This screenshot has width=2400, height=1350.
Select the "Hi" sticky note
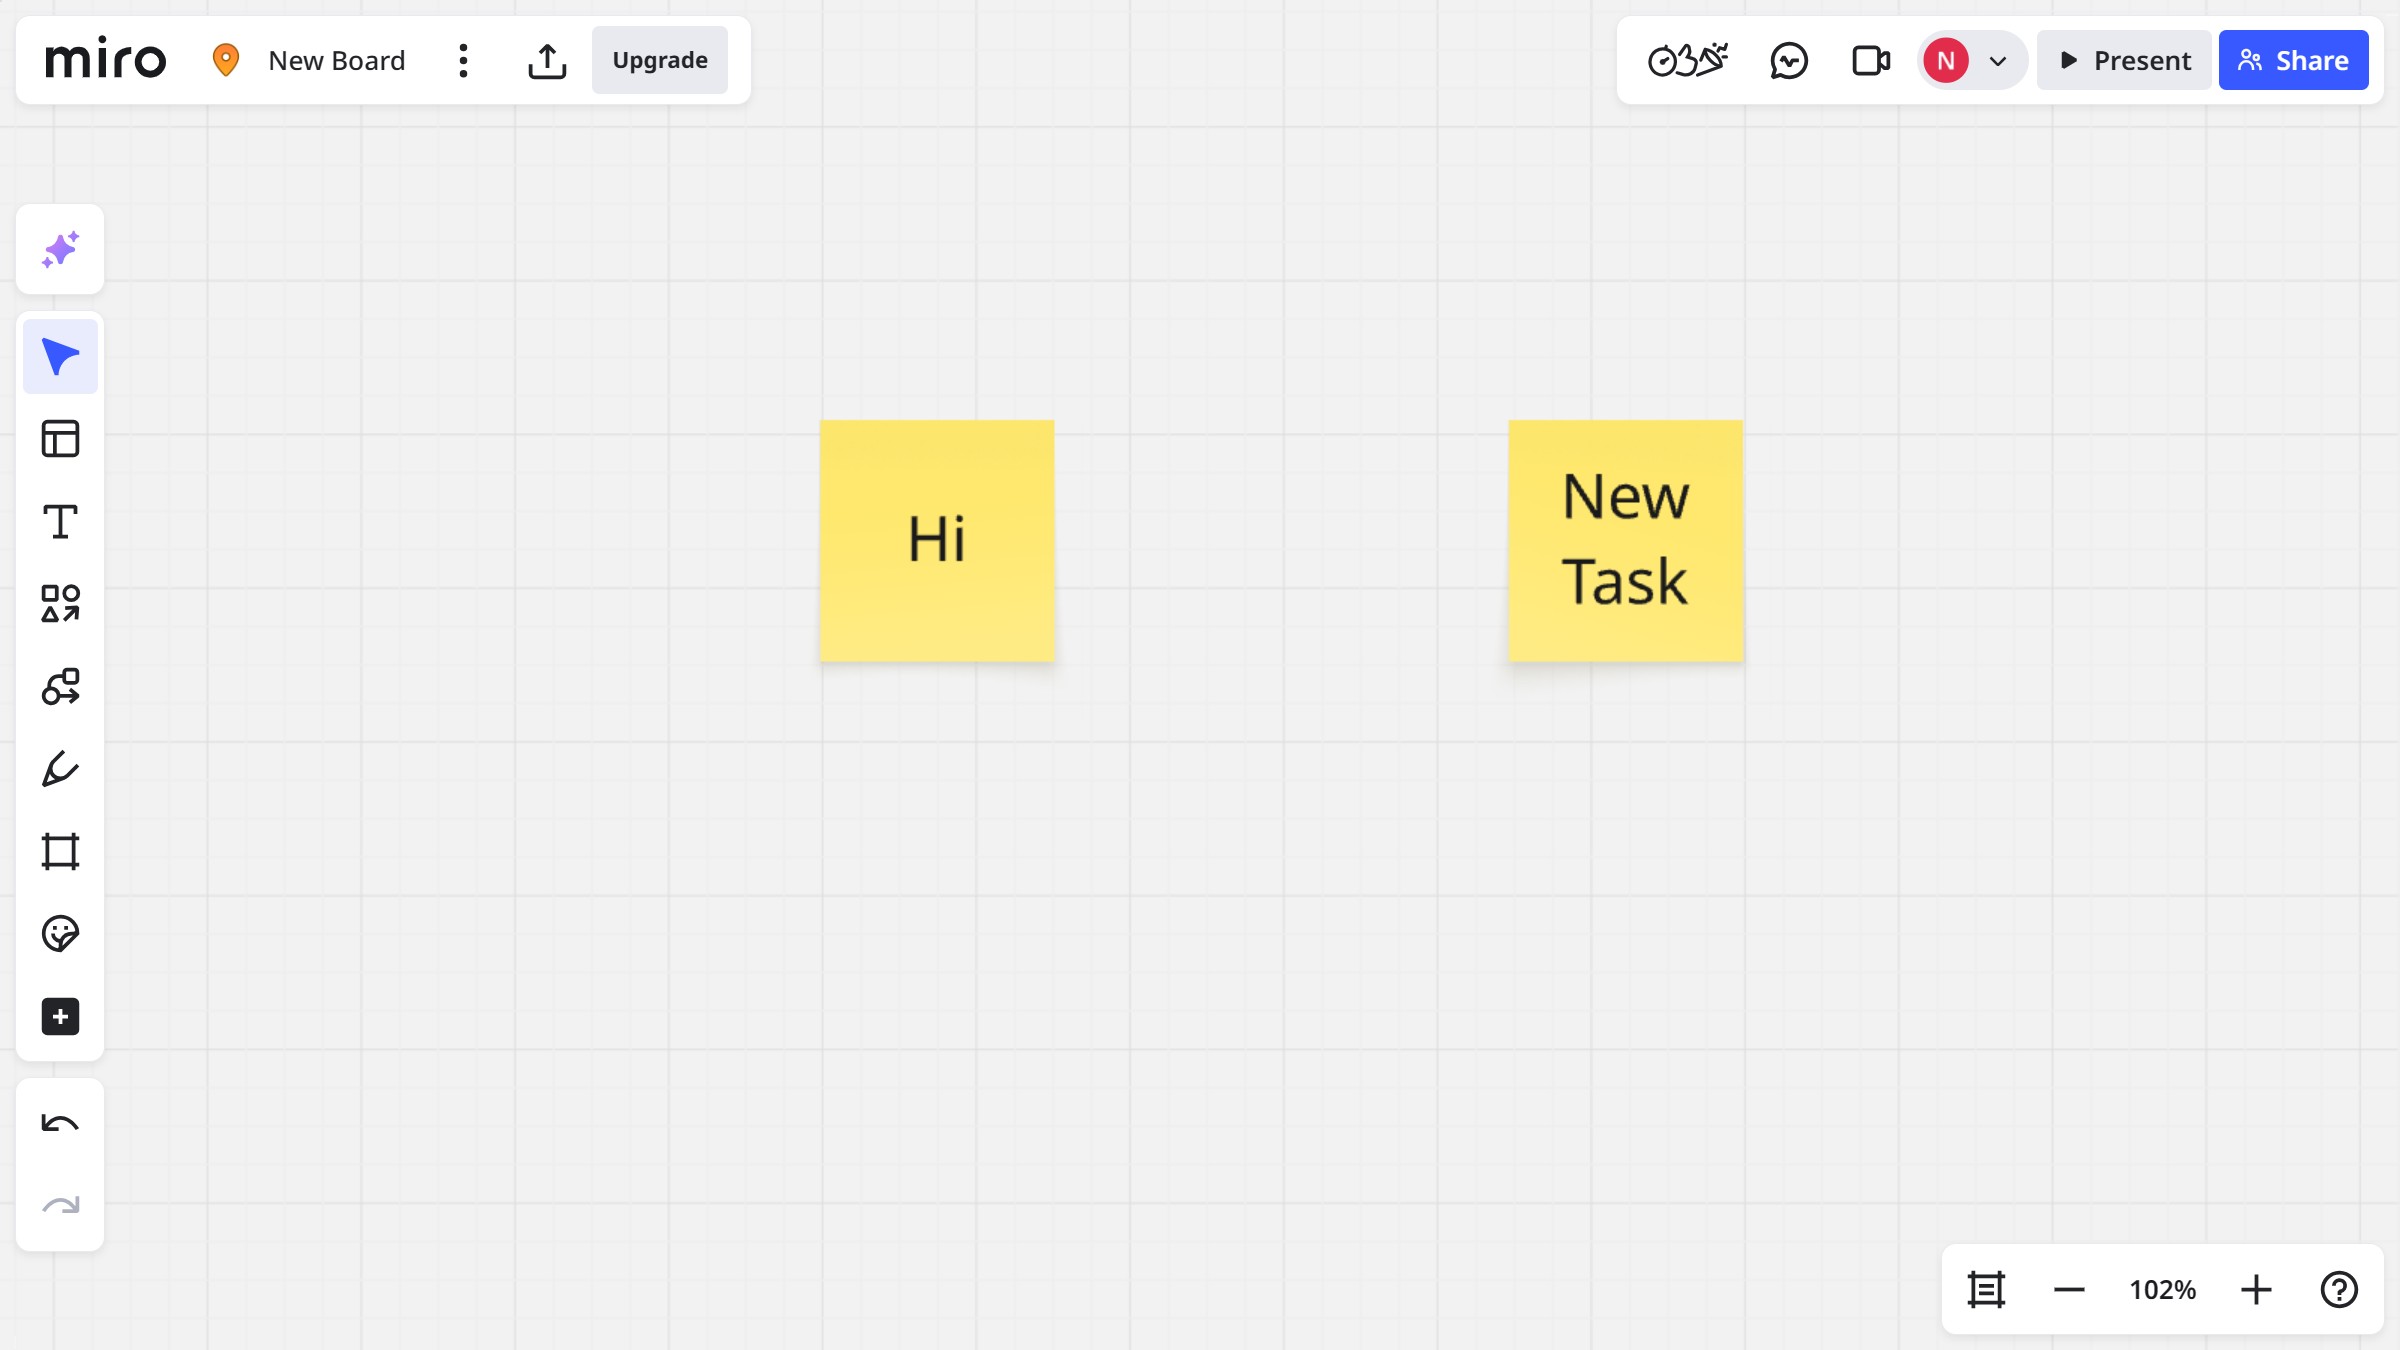tap(936, 539)
